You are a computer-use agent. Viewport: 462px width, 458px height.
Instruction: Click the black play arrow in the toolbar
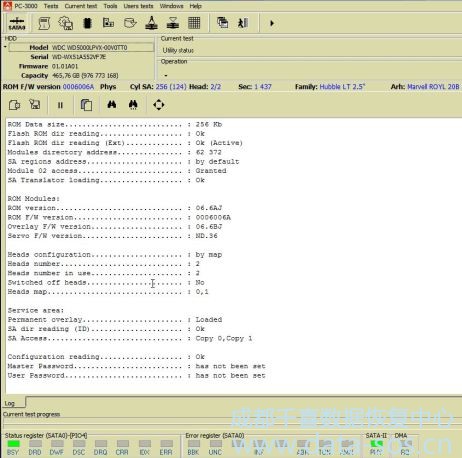[x=272, y=23]
